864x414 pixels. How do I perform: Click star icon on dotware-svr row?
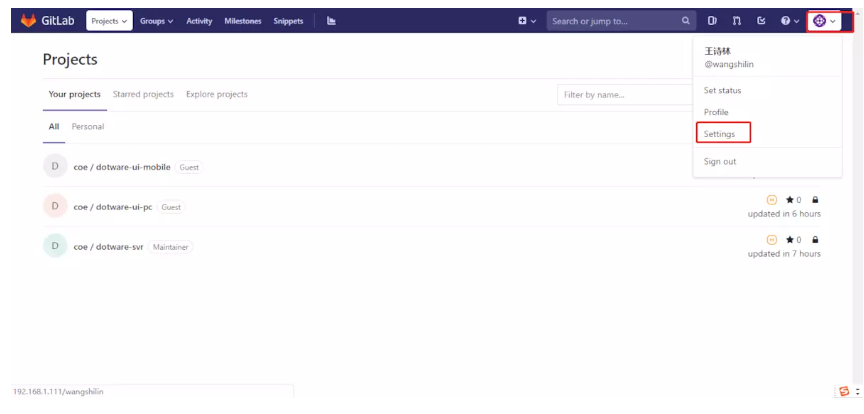point(790,240)
